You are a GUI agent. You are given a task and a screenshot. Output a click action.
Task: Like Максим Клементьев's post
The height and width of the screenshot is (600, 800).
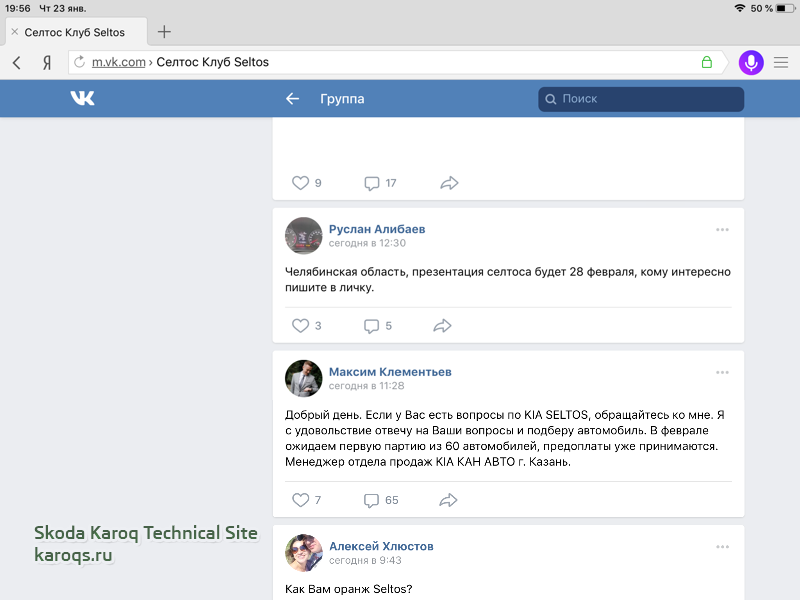pyautogui.click(x=300, y=499)
